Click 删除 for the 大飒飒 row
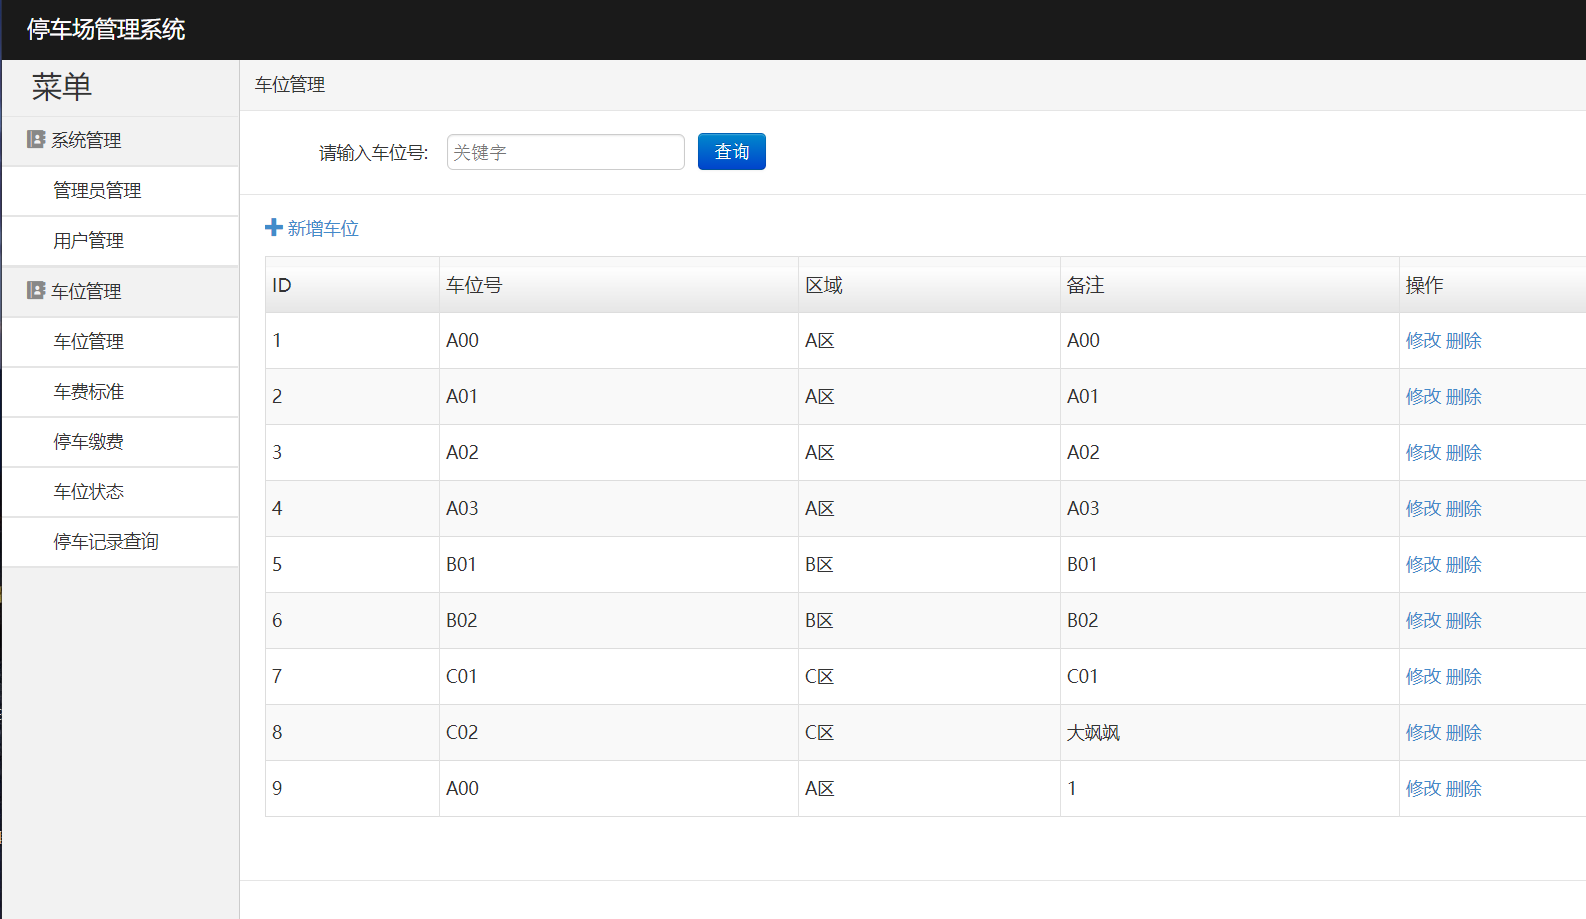 (1464, 733)
